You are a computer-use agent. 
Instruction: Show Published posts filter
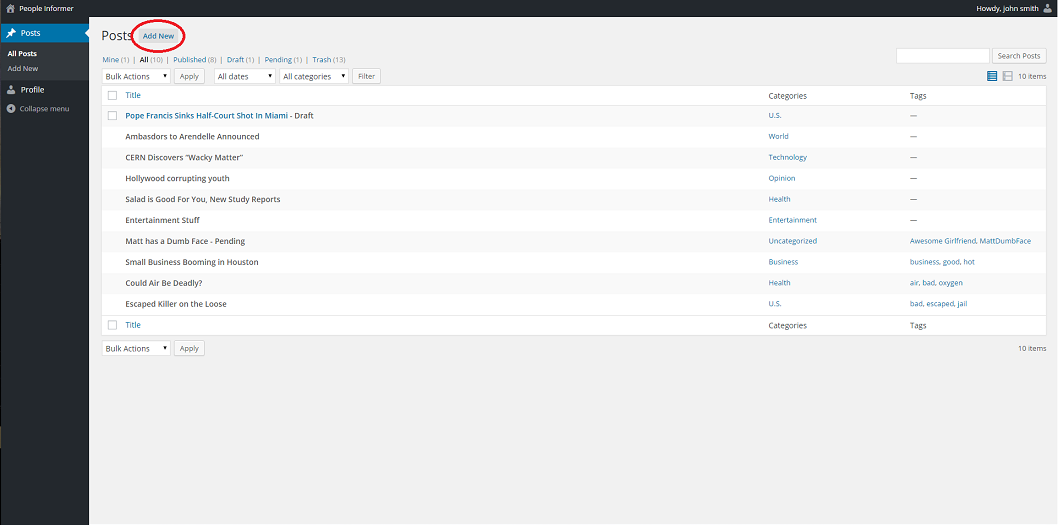coord(189,60)
